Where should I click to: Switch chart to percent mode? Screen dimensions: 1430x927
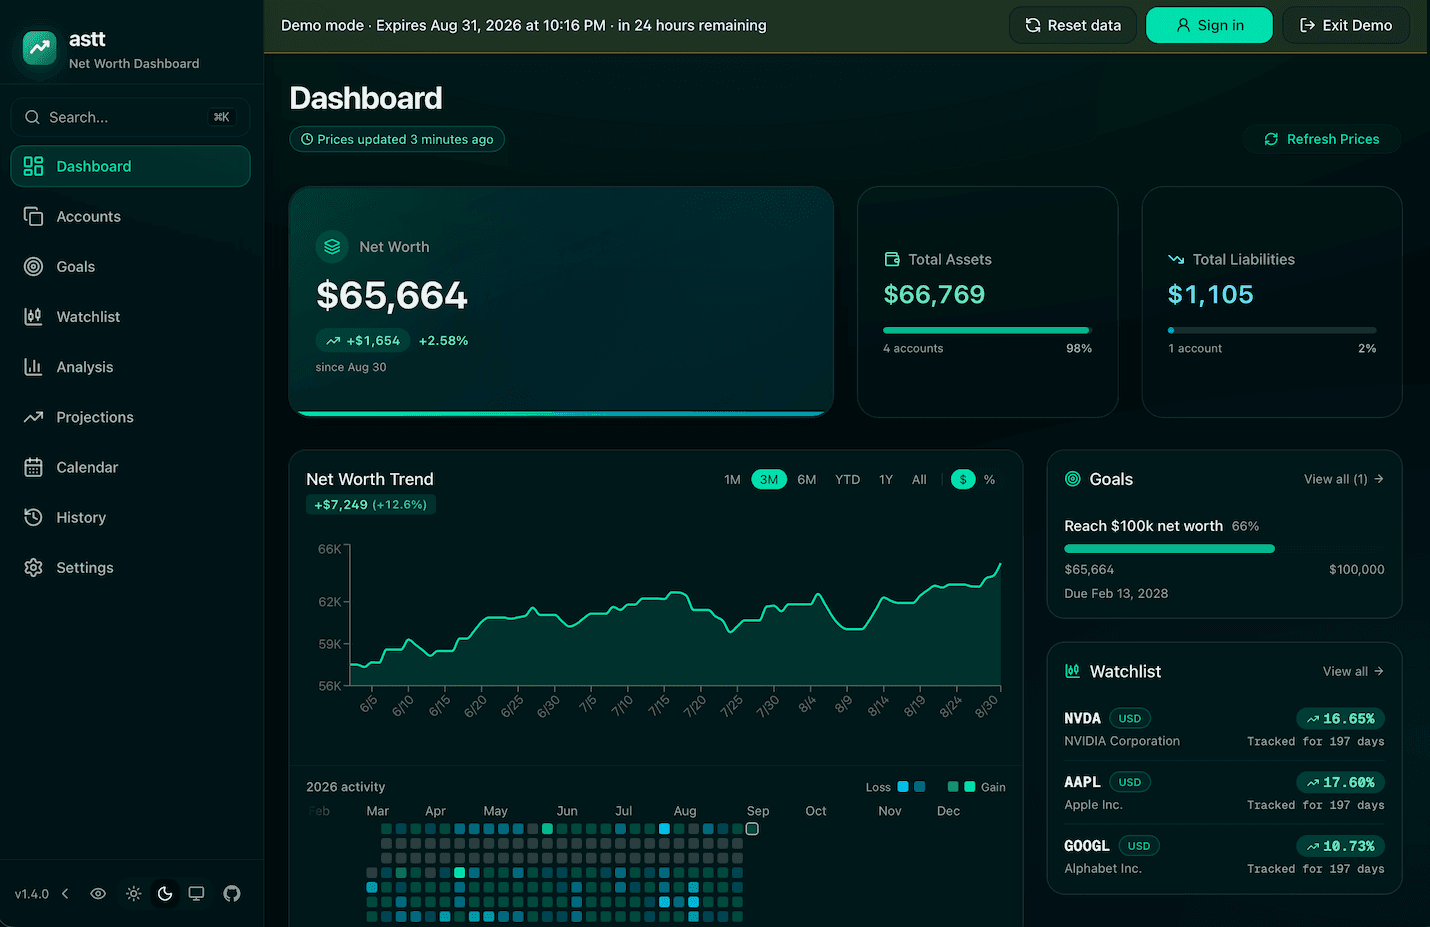989,480
